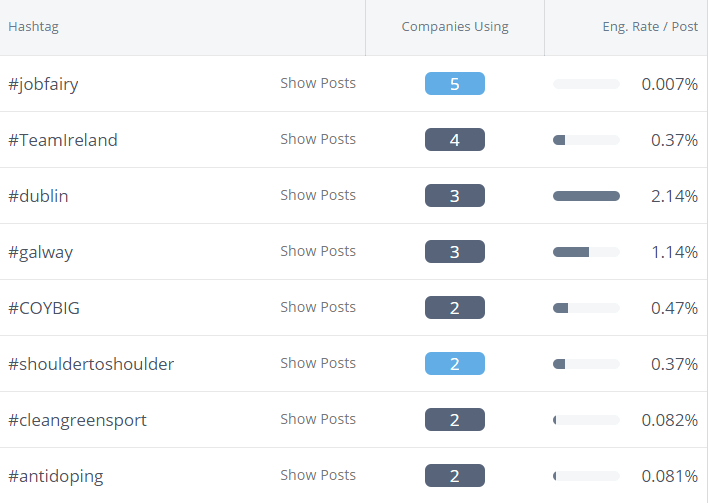Click the #antidoping companies count badge
Screen dimensions: 708x503
click(454, 476)
